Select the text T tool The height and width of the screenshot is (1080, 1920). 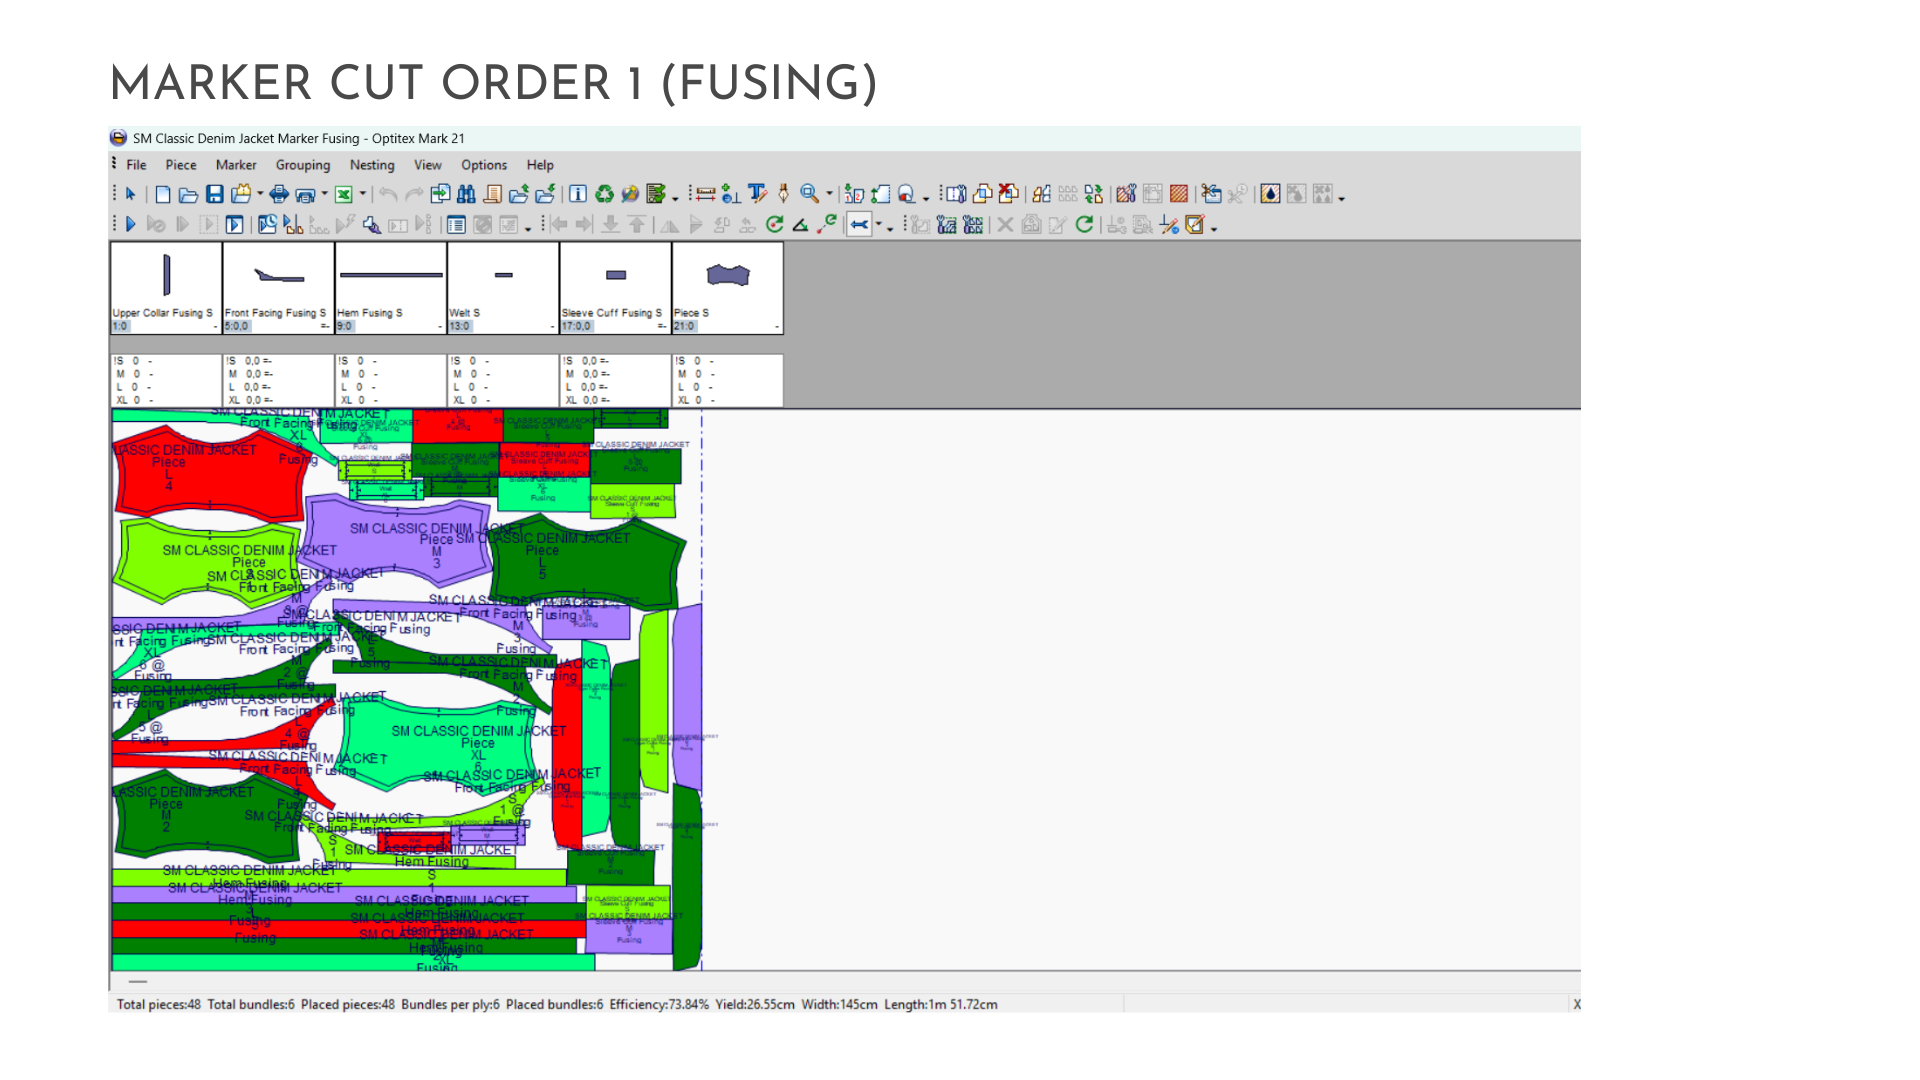[x=757, y=193]
